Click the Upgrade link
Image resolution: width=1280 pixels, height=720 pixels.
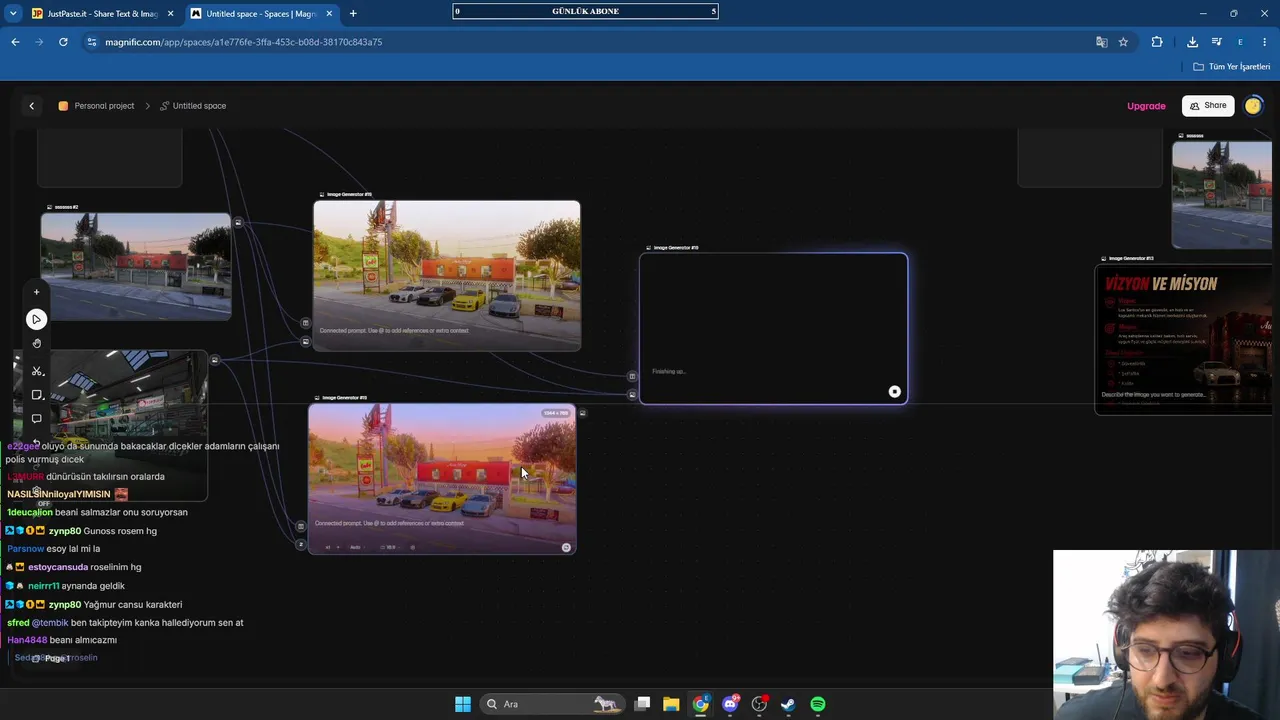pos(1146,106)
